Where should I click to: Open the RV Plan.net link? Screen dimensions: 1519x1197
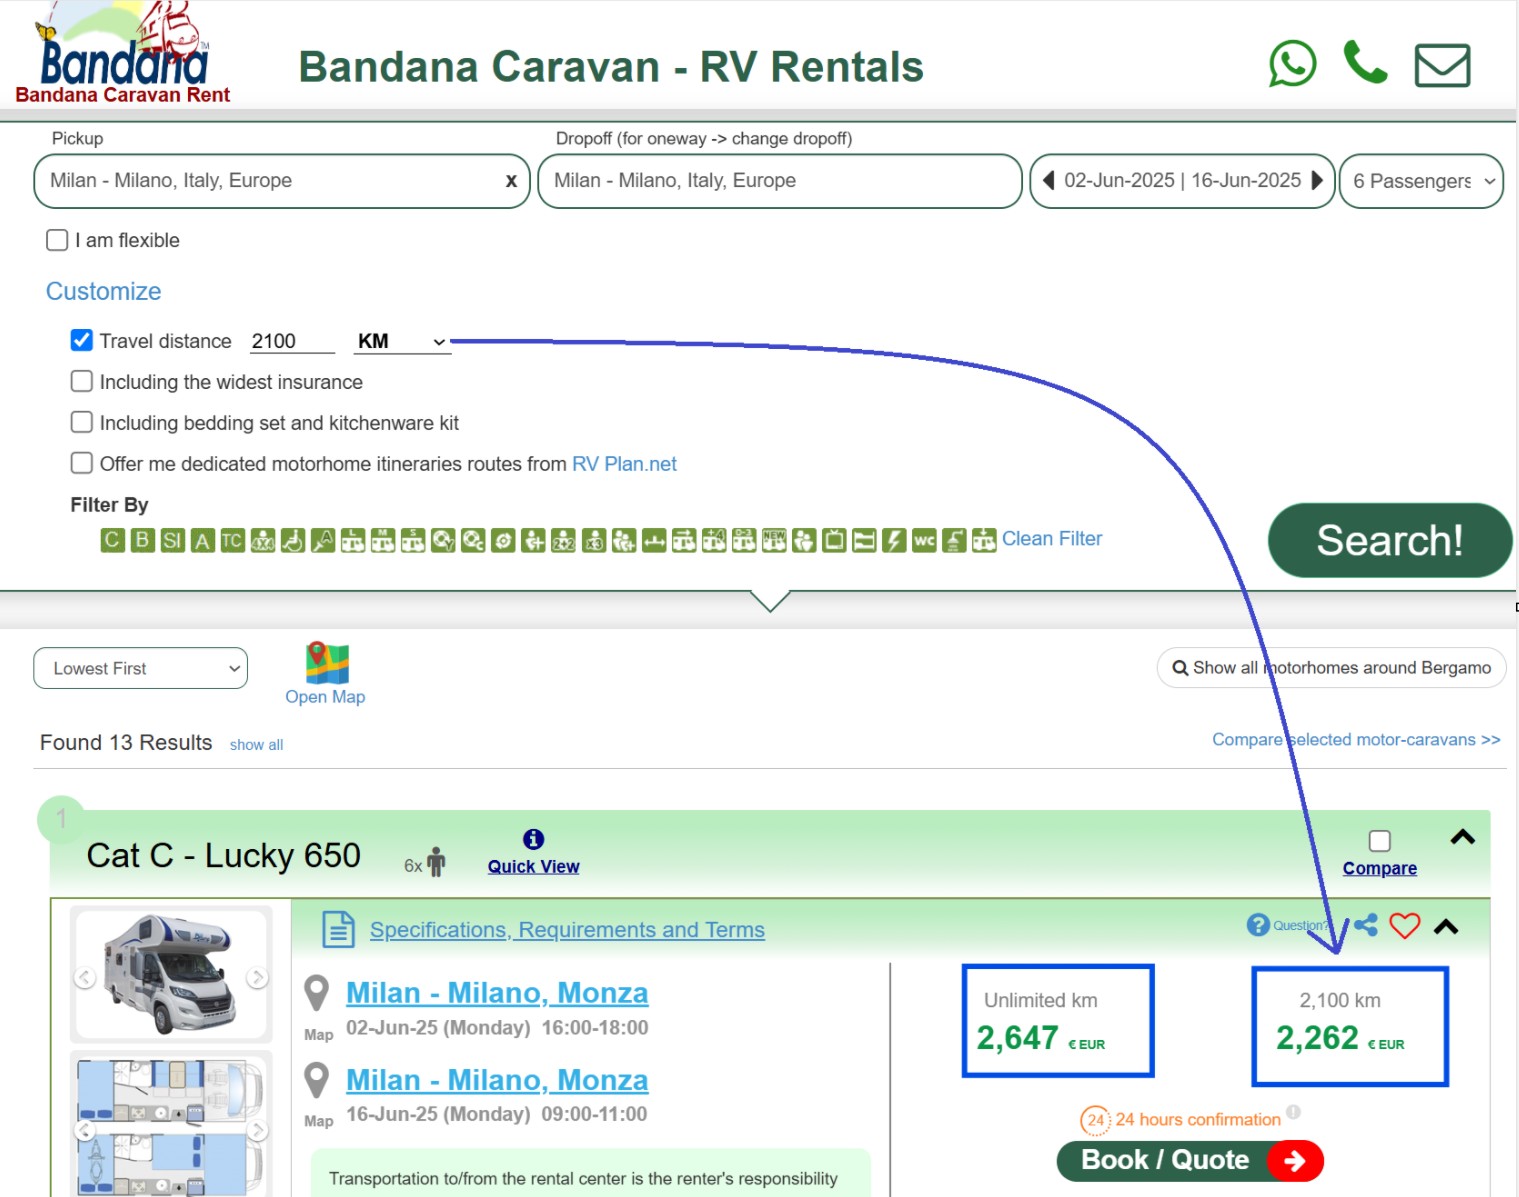click(624, 464)
